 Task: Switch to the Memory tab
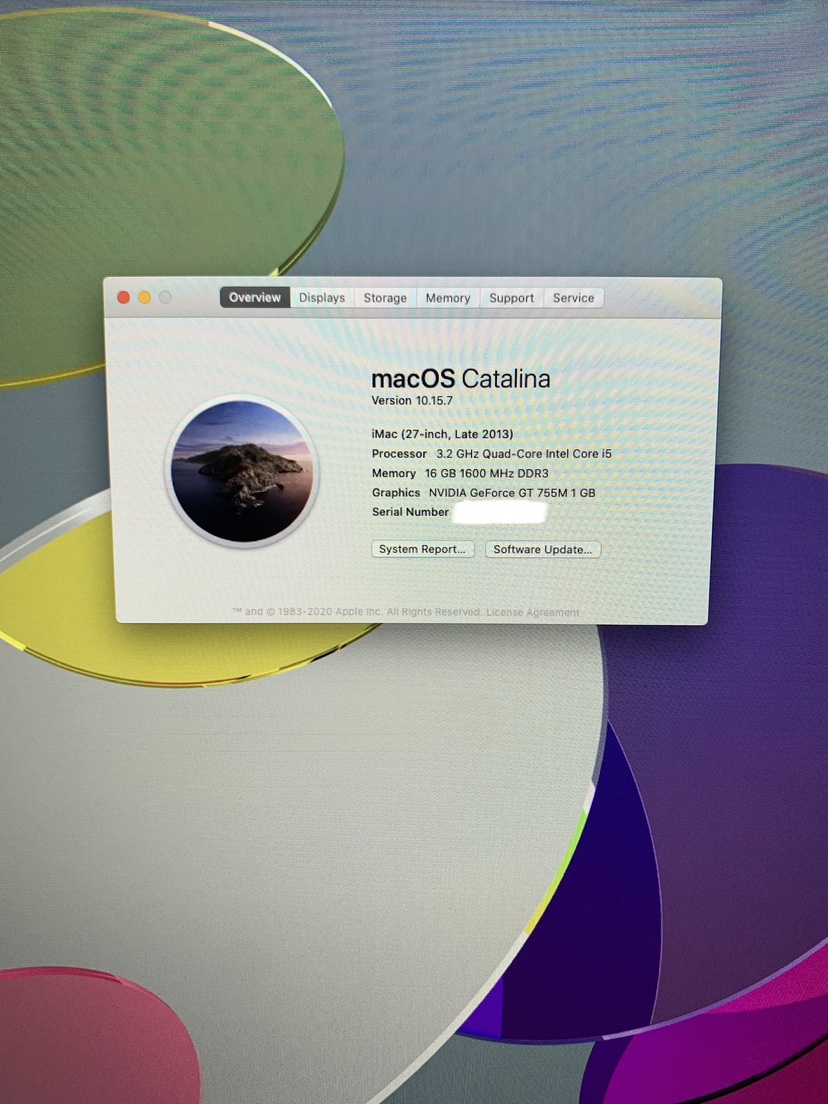pos(448,298)
